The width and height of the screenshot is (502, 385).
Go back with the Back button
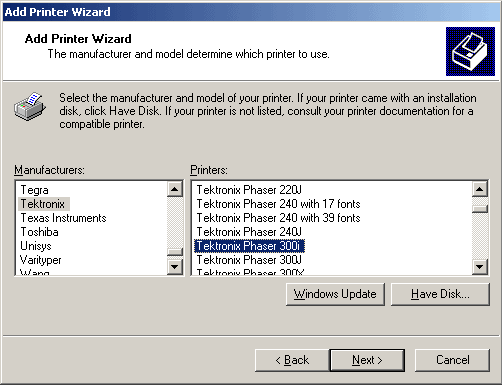[292, 360]
